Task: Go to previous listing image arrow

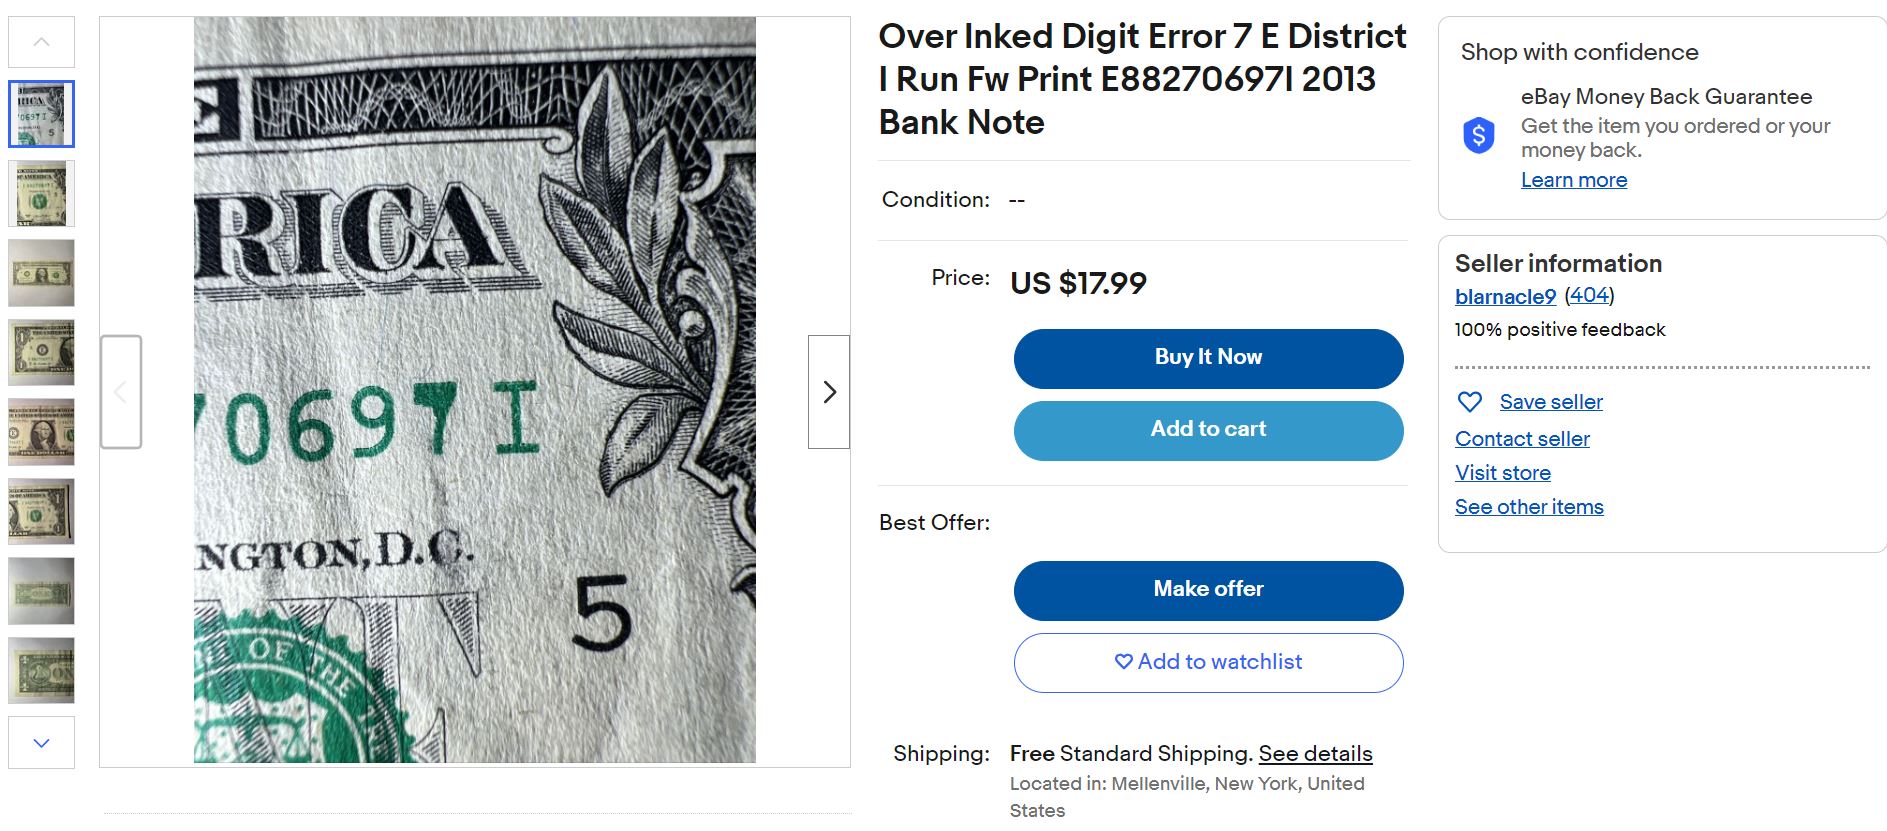Action: click(121, 392)
